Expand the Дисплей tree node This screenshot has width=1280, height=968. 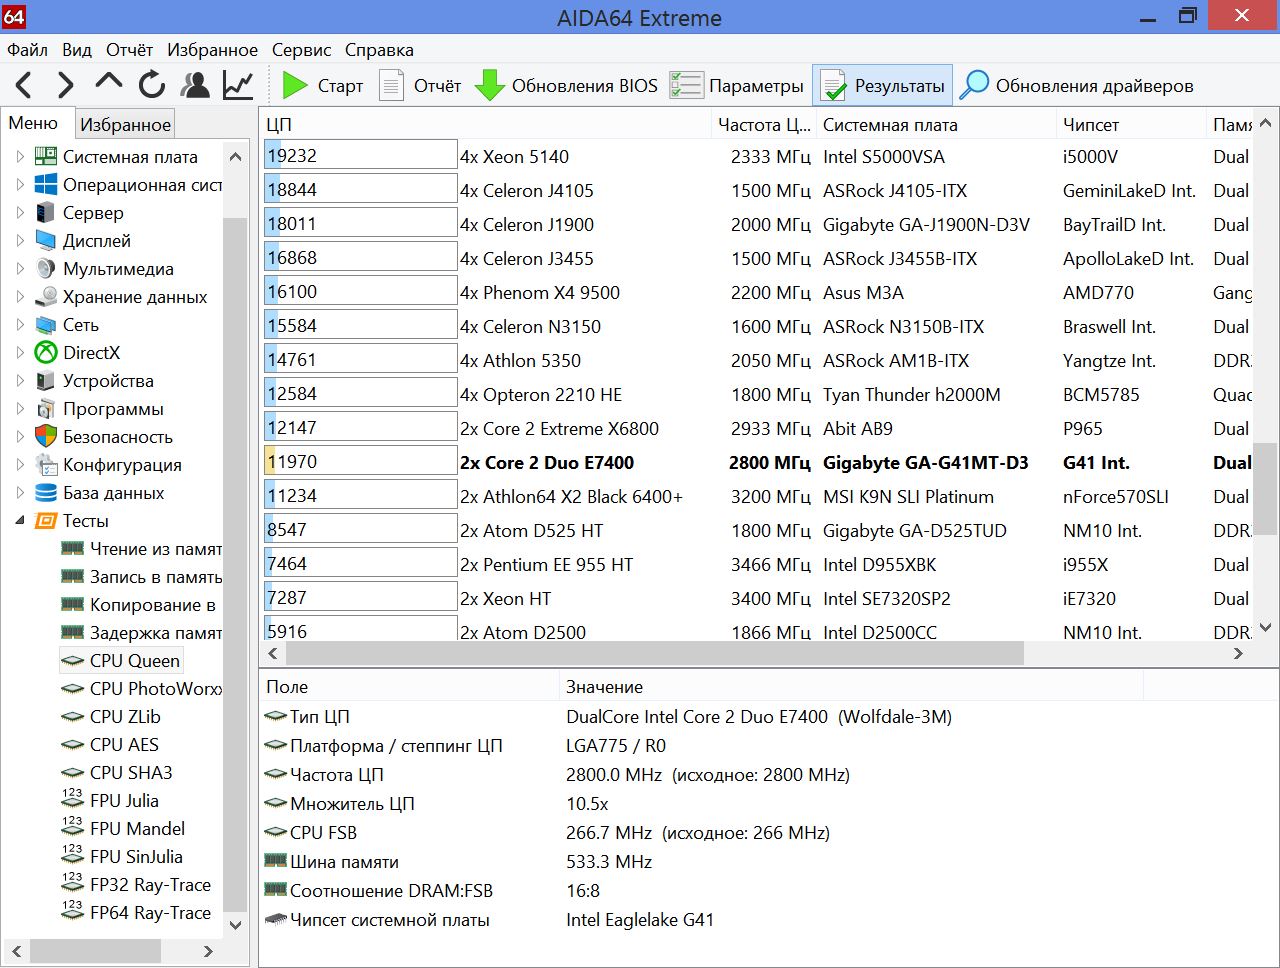click(20, 240)
